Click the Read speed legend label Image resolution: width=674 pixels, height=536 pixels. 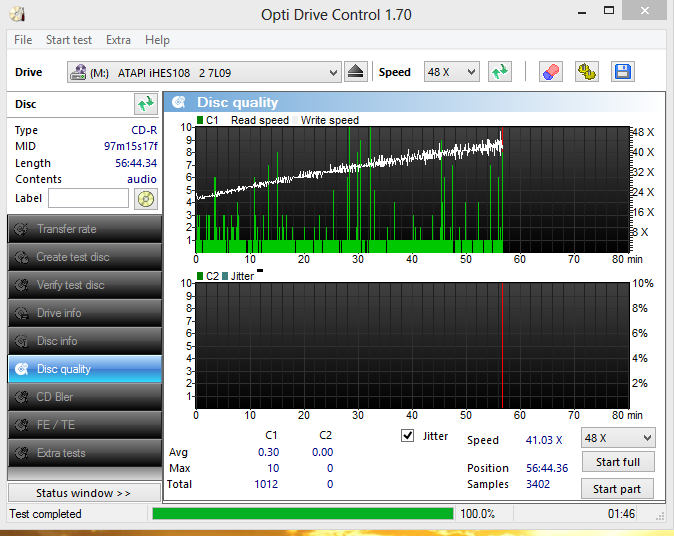260,120
